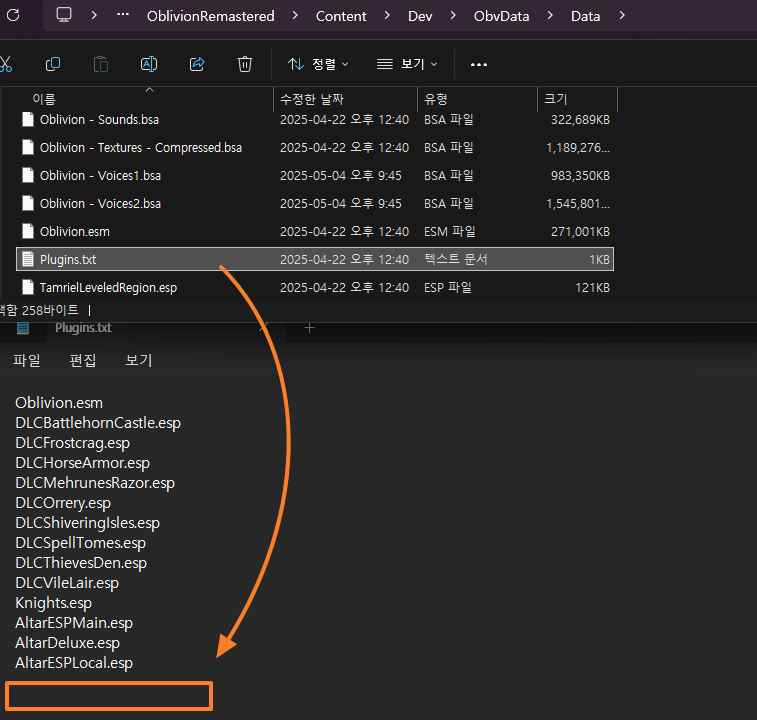The width and height of the screenshot is (757, 720).
Task: Click the file icon of Oblivion - Voices1.bsa
Action: coord(28,175)
